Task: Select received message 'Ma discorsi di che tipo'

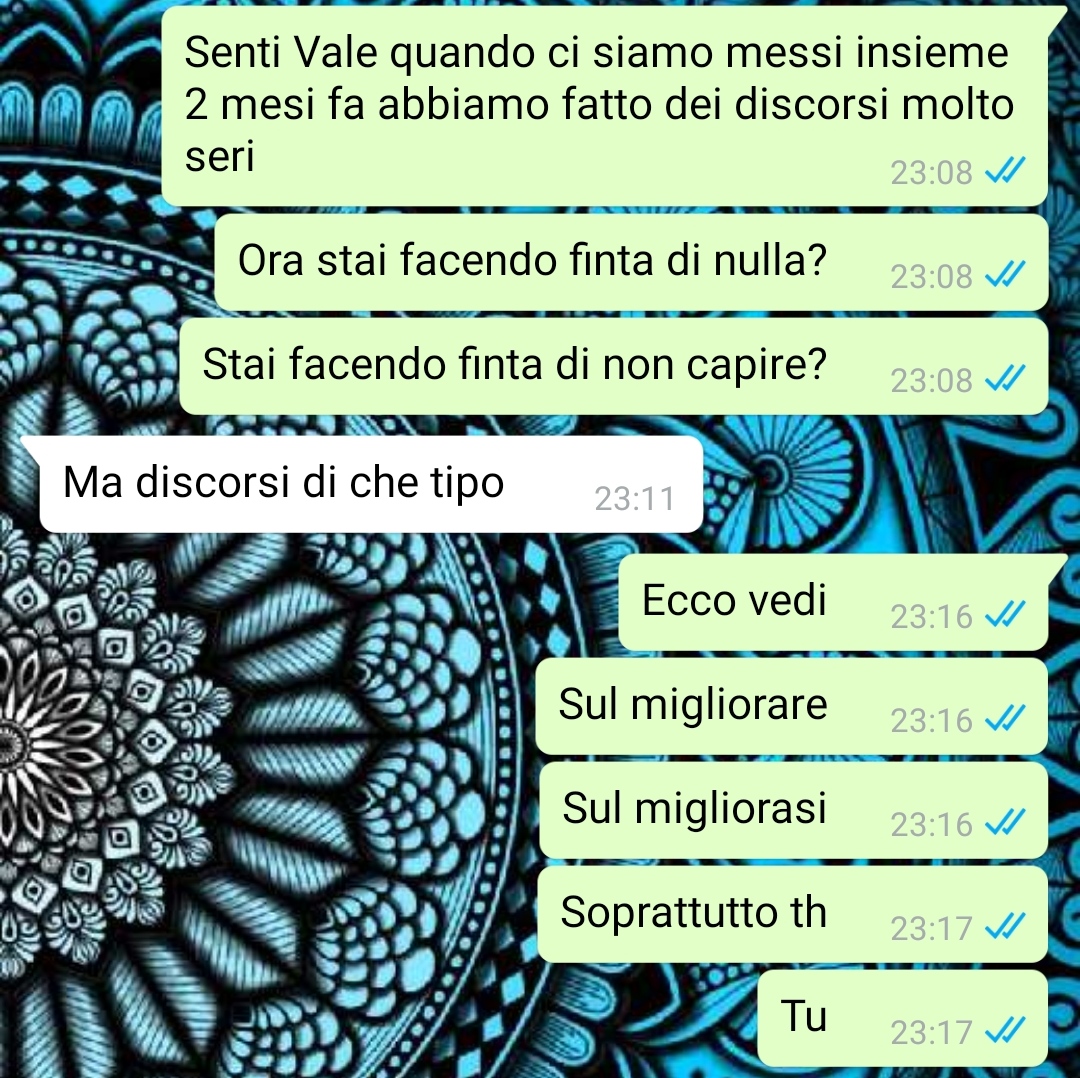Action: coord(371,484)
